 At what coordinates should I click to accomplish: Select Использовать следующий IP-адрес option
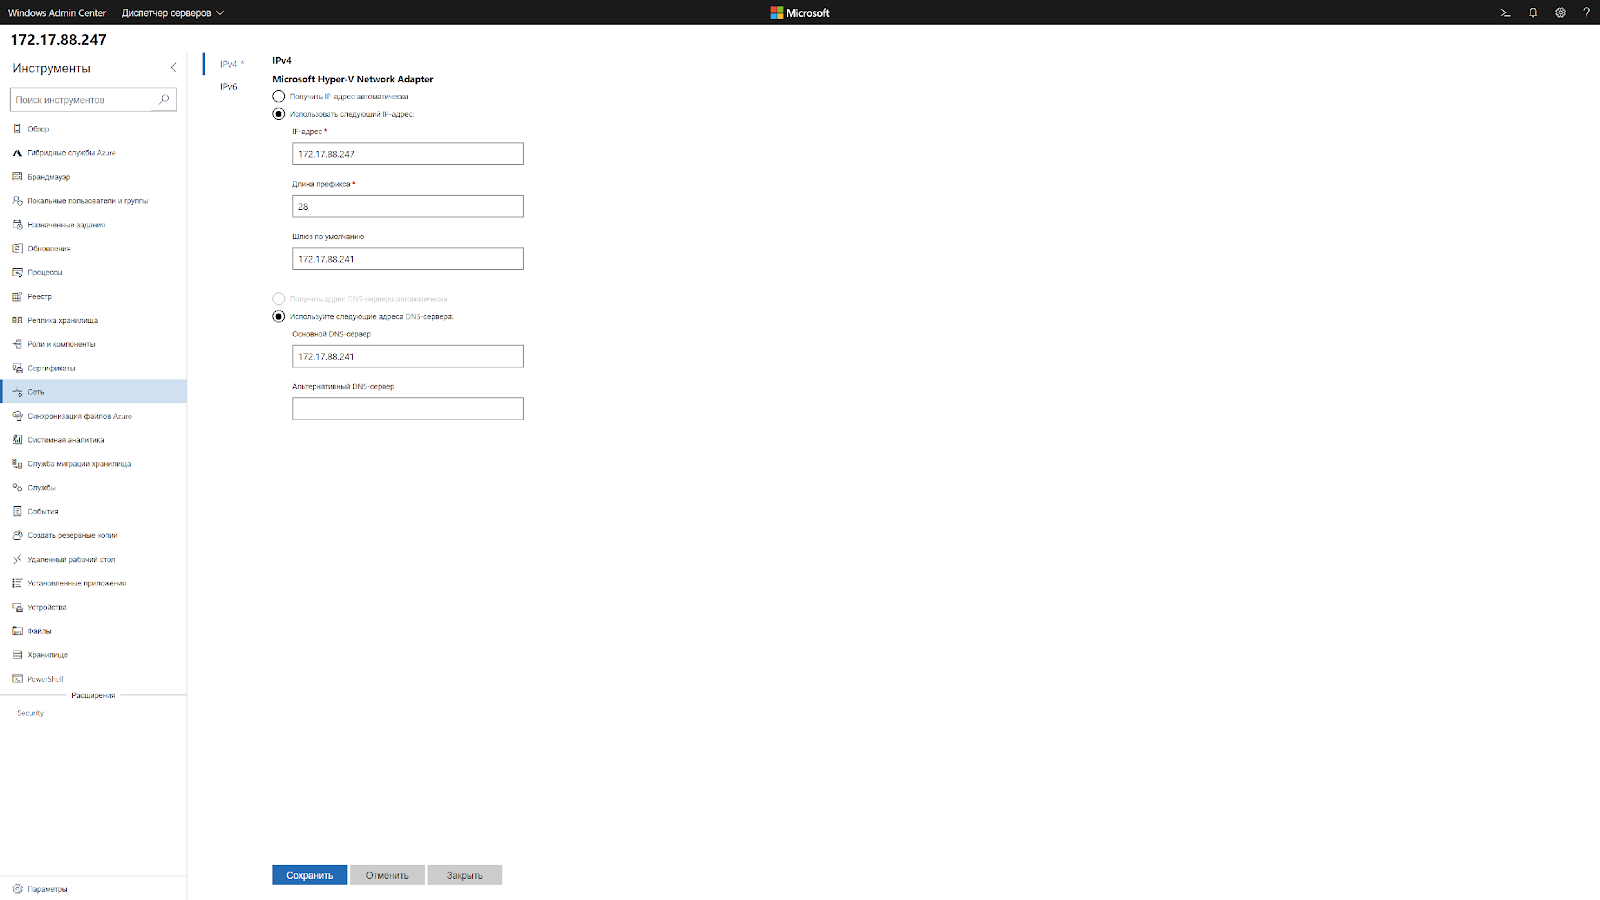point(278,114)
